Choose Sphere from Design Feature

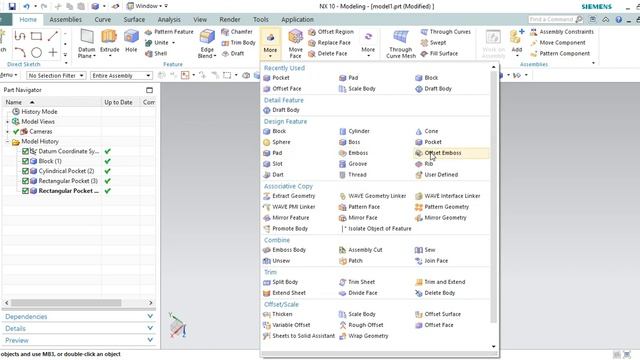(277, 142)
